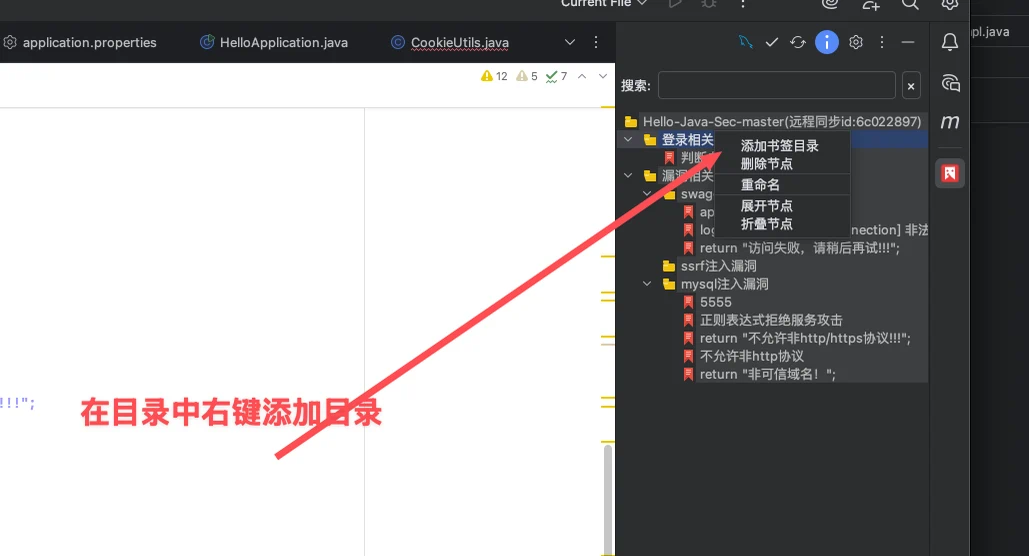Switch to the HelloApplication.java tab
Image resolution: width=1029 pixels, height=556 pixels.
pos(274,43)
